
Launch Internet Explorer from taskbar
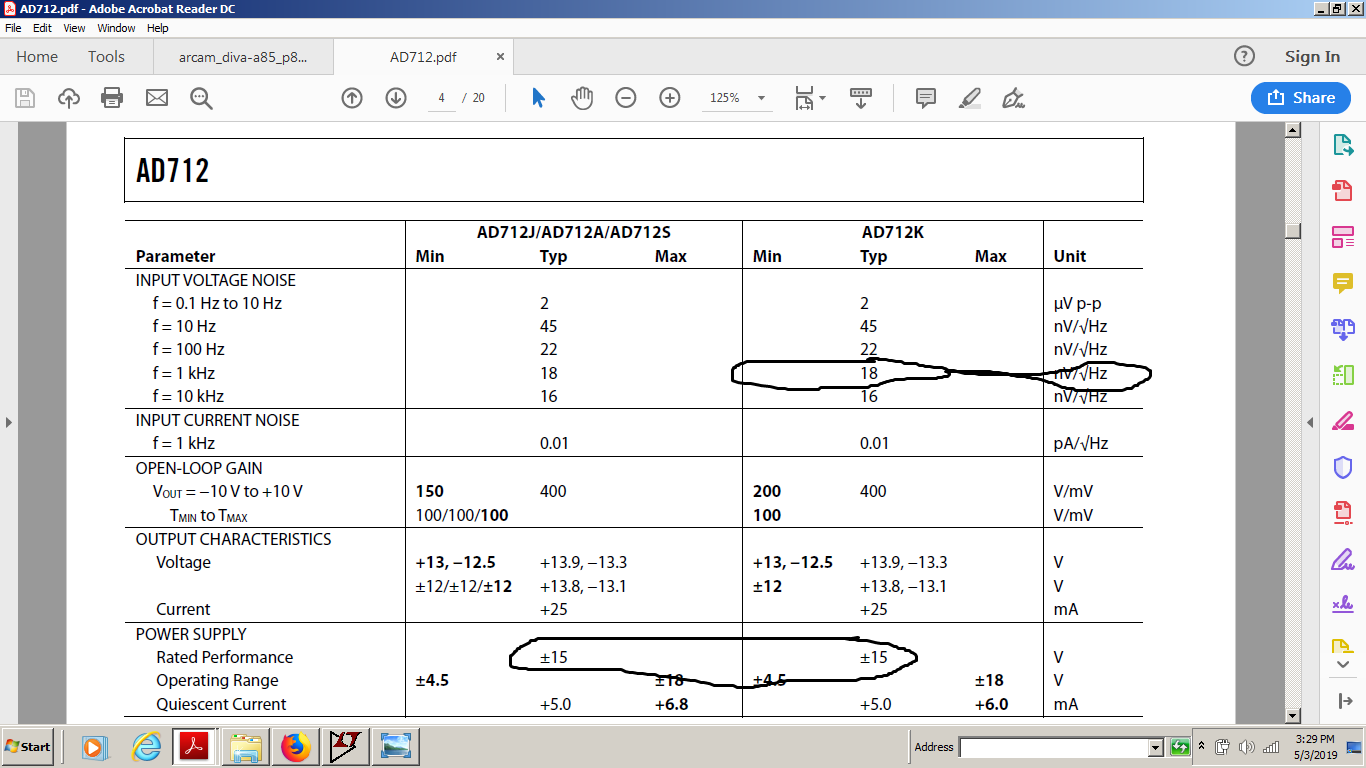coord(146,747)
